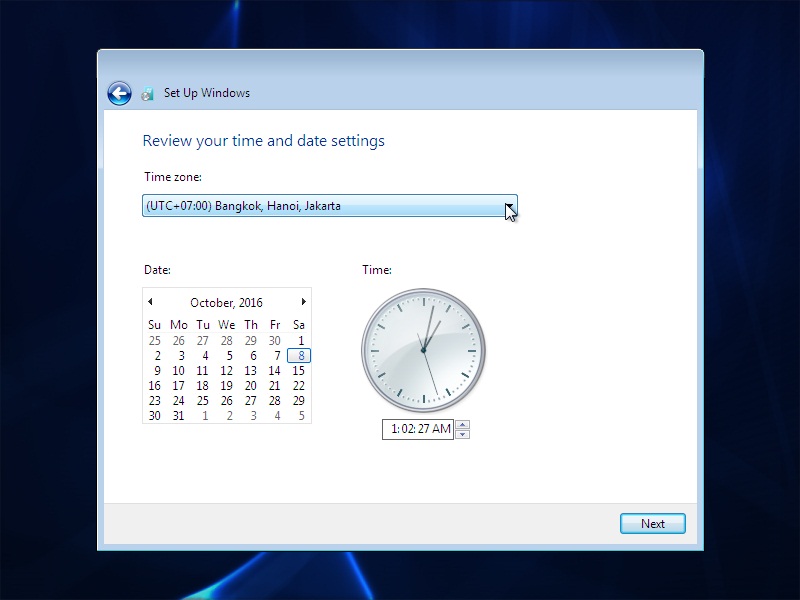Select October 13 in the calendar

point(251,370)
